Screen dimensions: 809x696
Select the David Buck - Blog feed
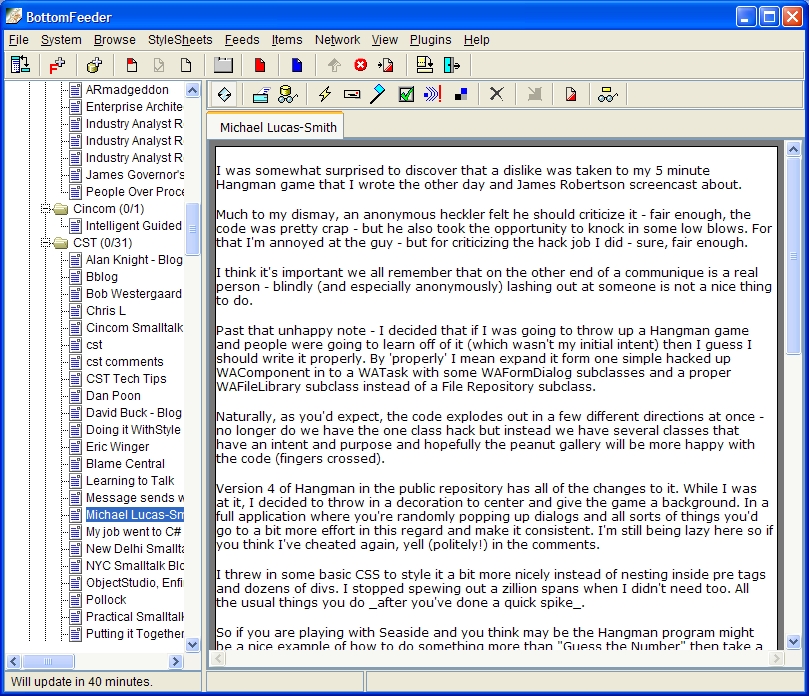click(134, 413)
